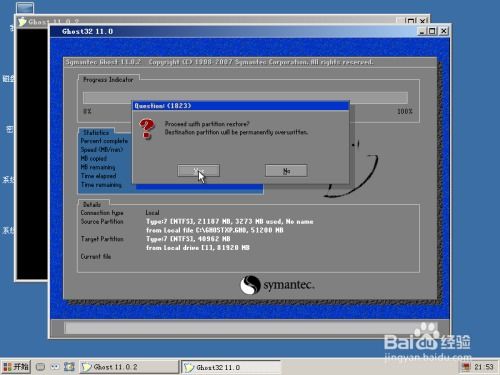500x375 pixels.
Task: Click the 'Local' connection type value
Action: tap(152, 213)
